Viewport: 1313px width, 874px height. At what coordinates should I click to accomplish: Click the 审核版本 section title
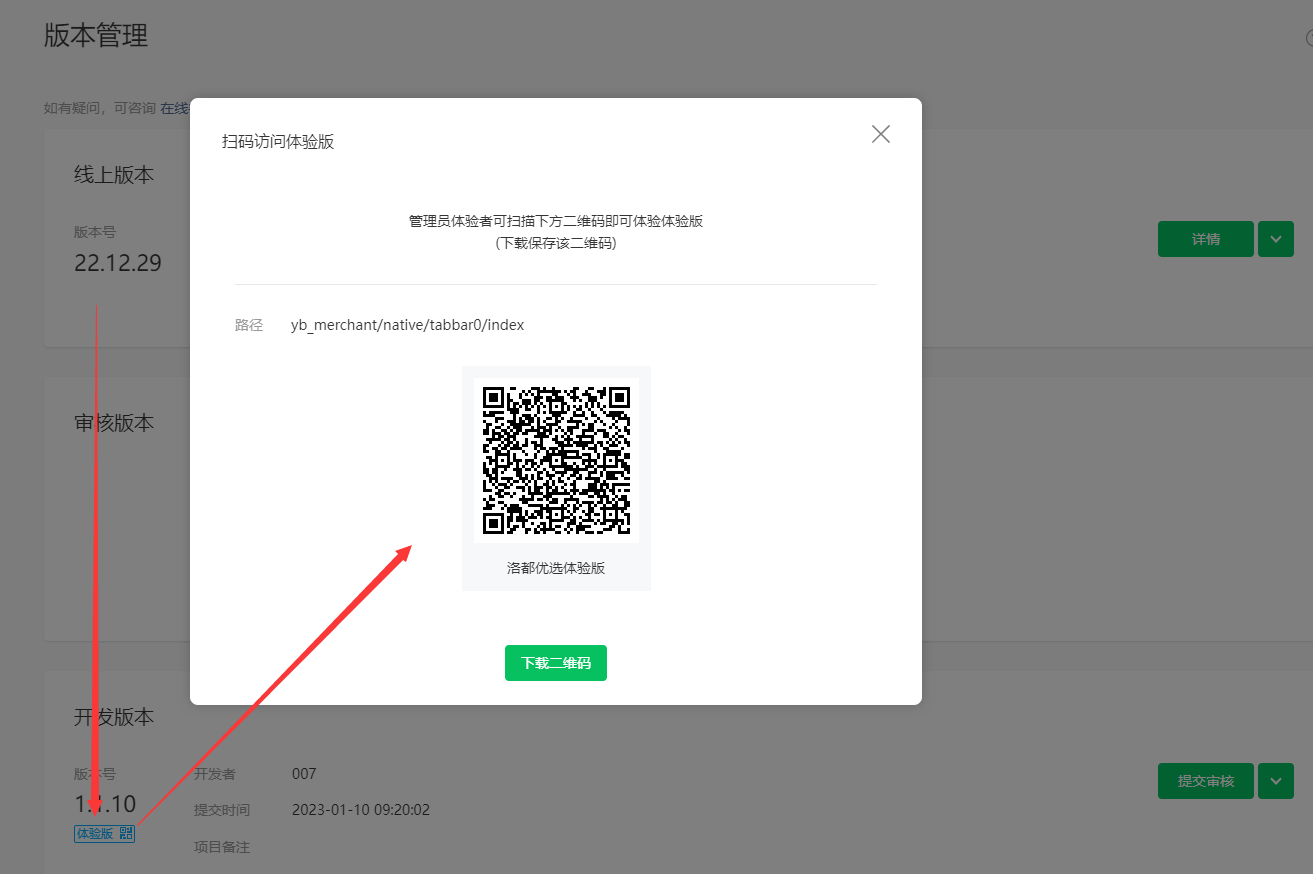tap(114, 422)
